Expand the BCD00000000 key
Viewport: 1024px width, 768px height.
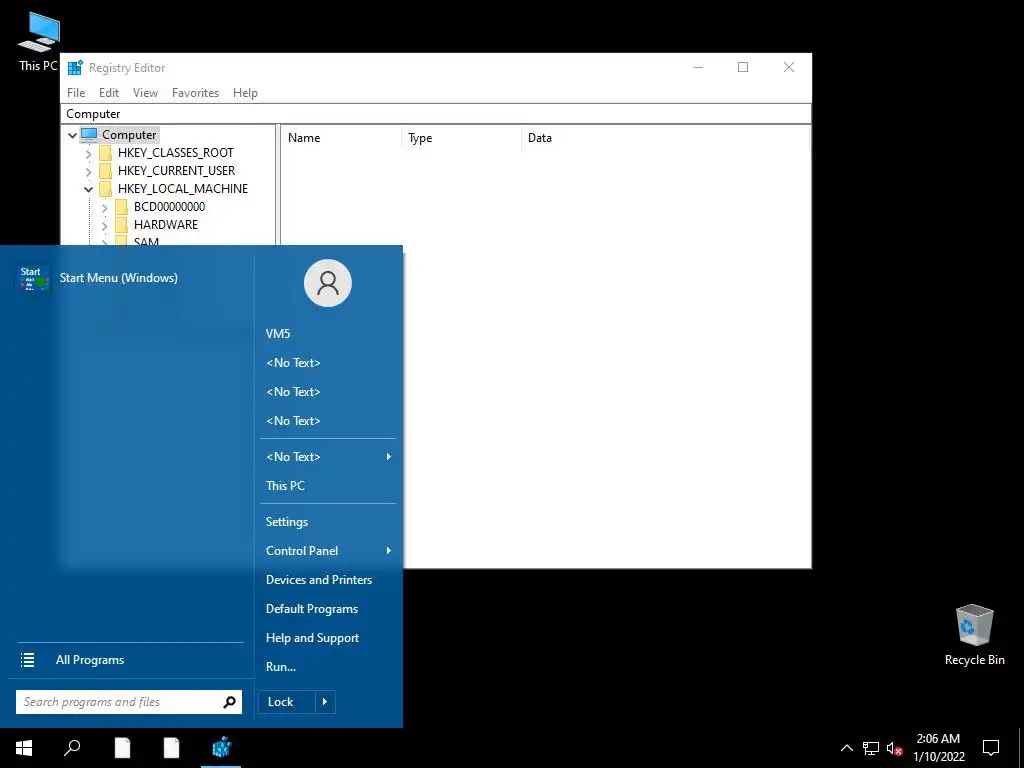[x=104, y=208]
